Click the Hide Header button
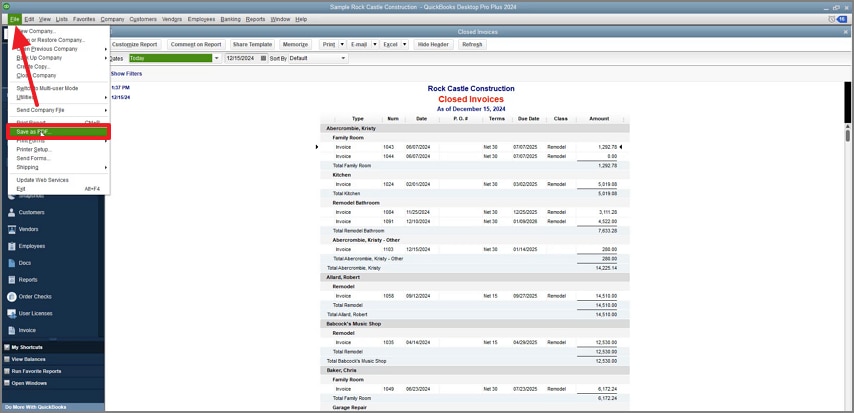 click(x=434, y=45)
